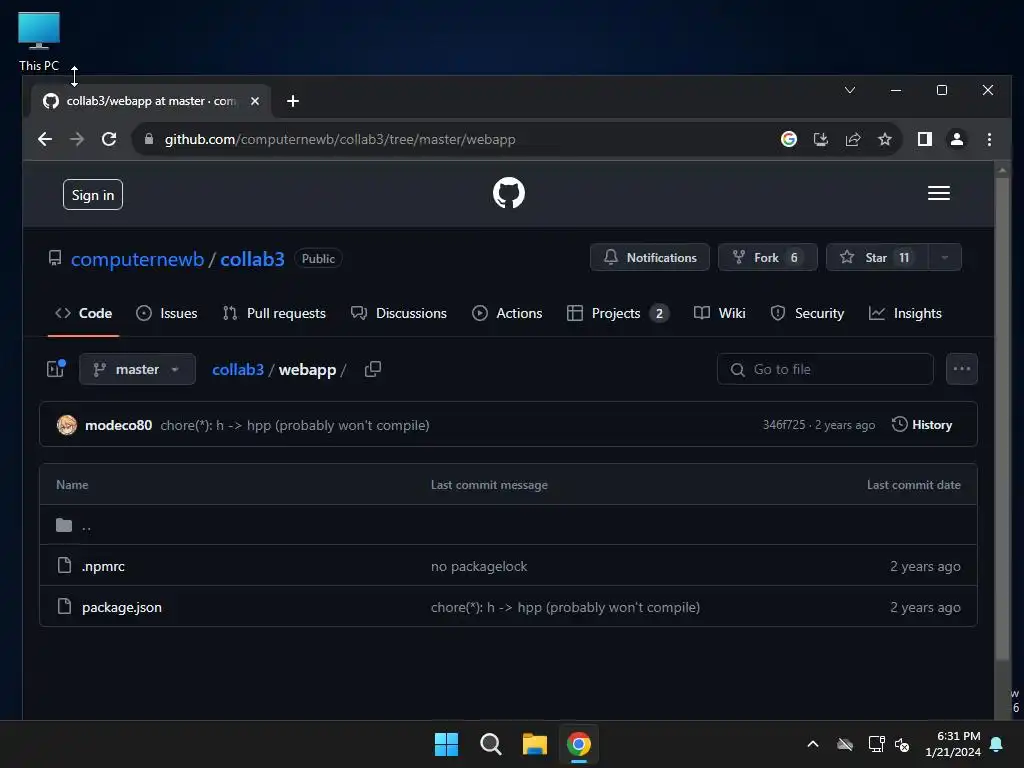Open the .npmrc file
The height and width of the screenshot is (768, 1024).
coord(103,566)
